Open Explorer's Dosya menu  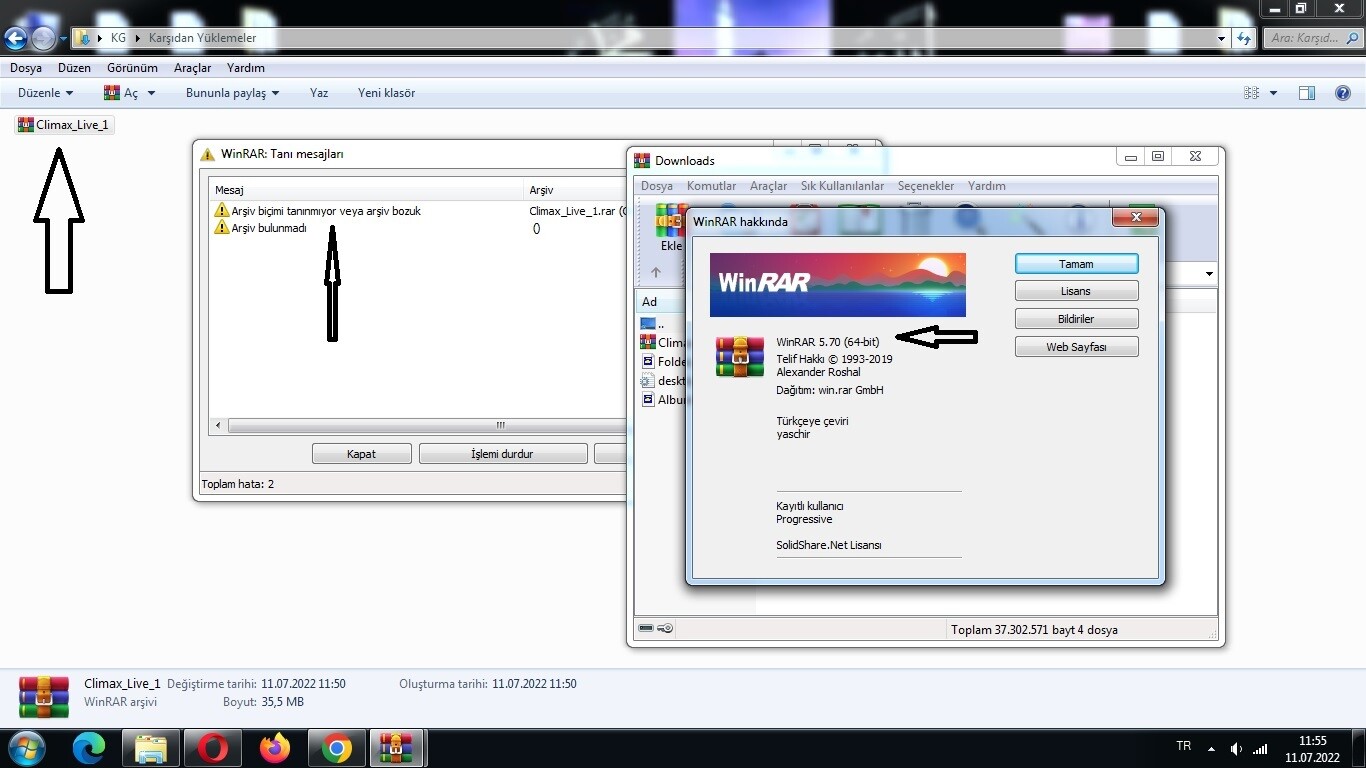[x=26, y=68]
